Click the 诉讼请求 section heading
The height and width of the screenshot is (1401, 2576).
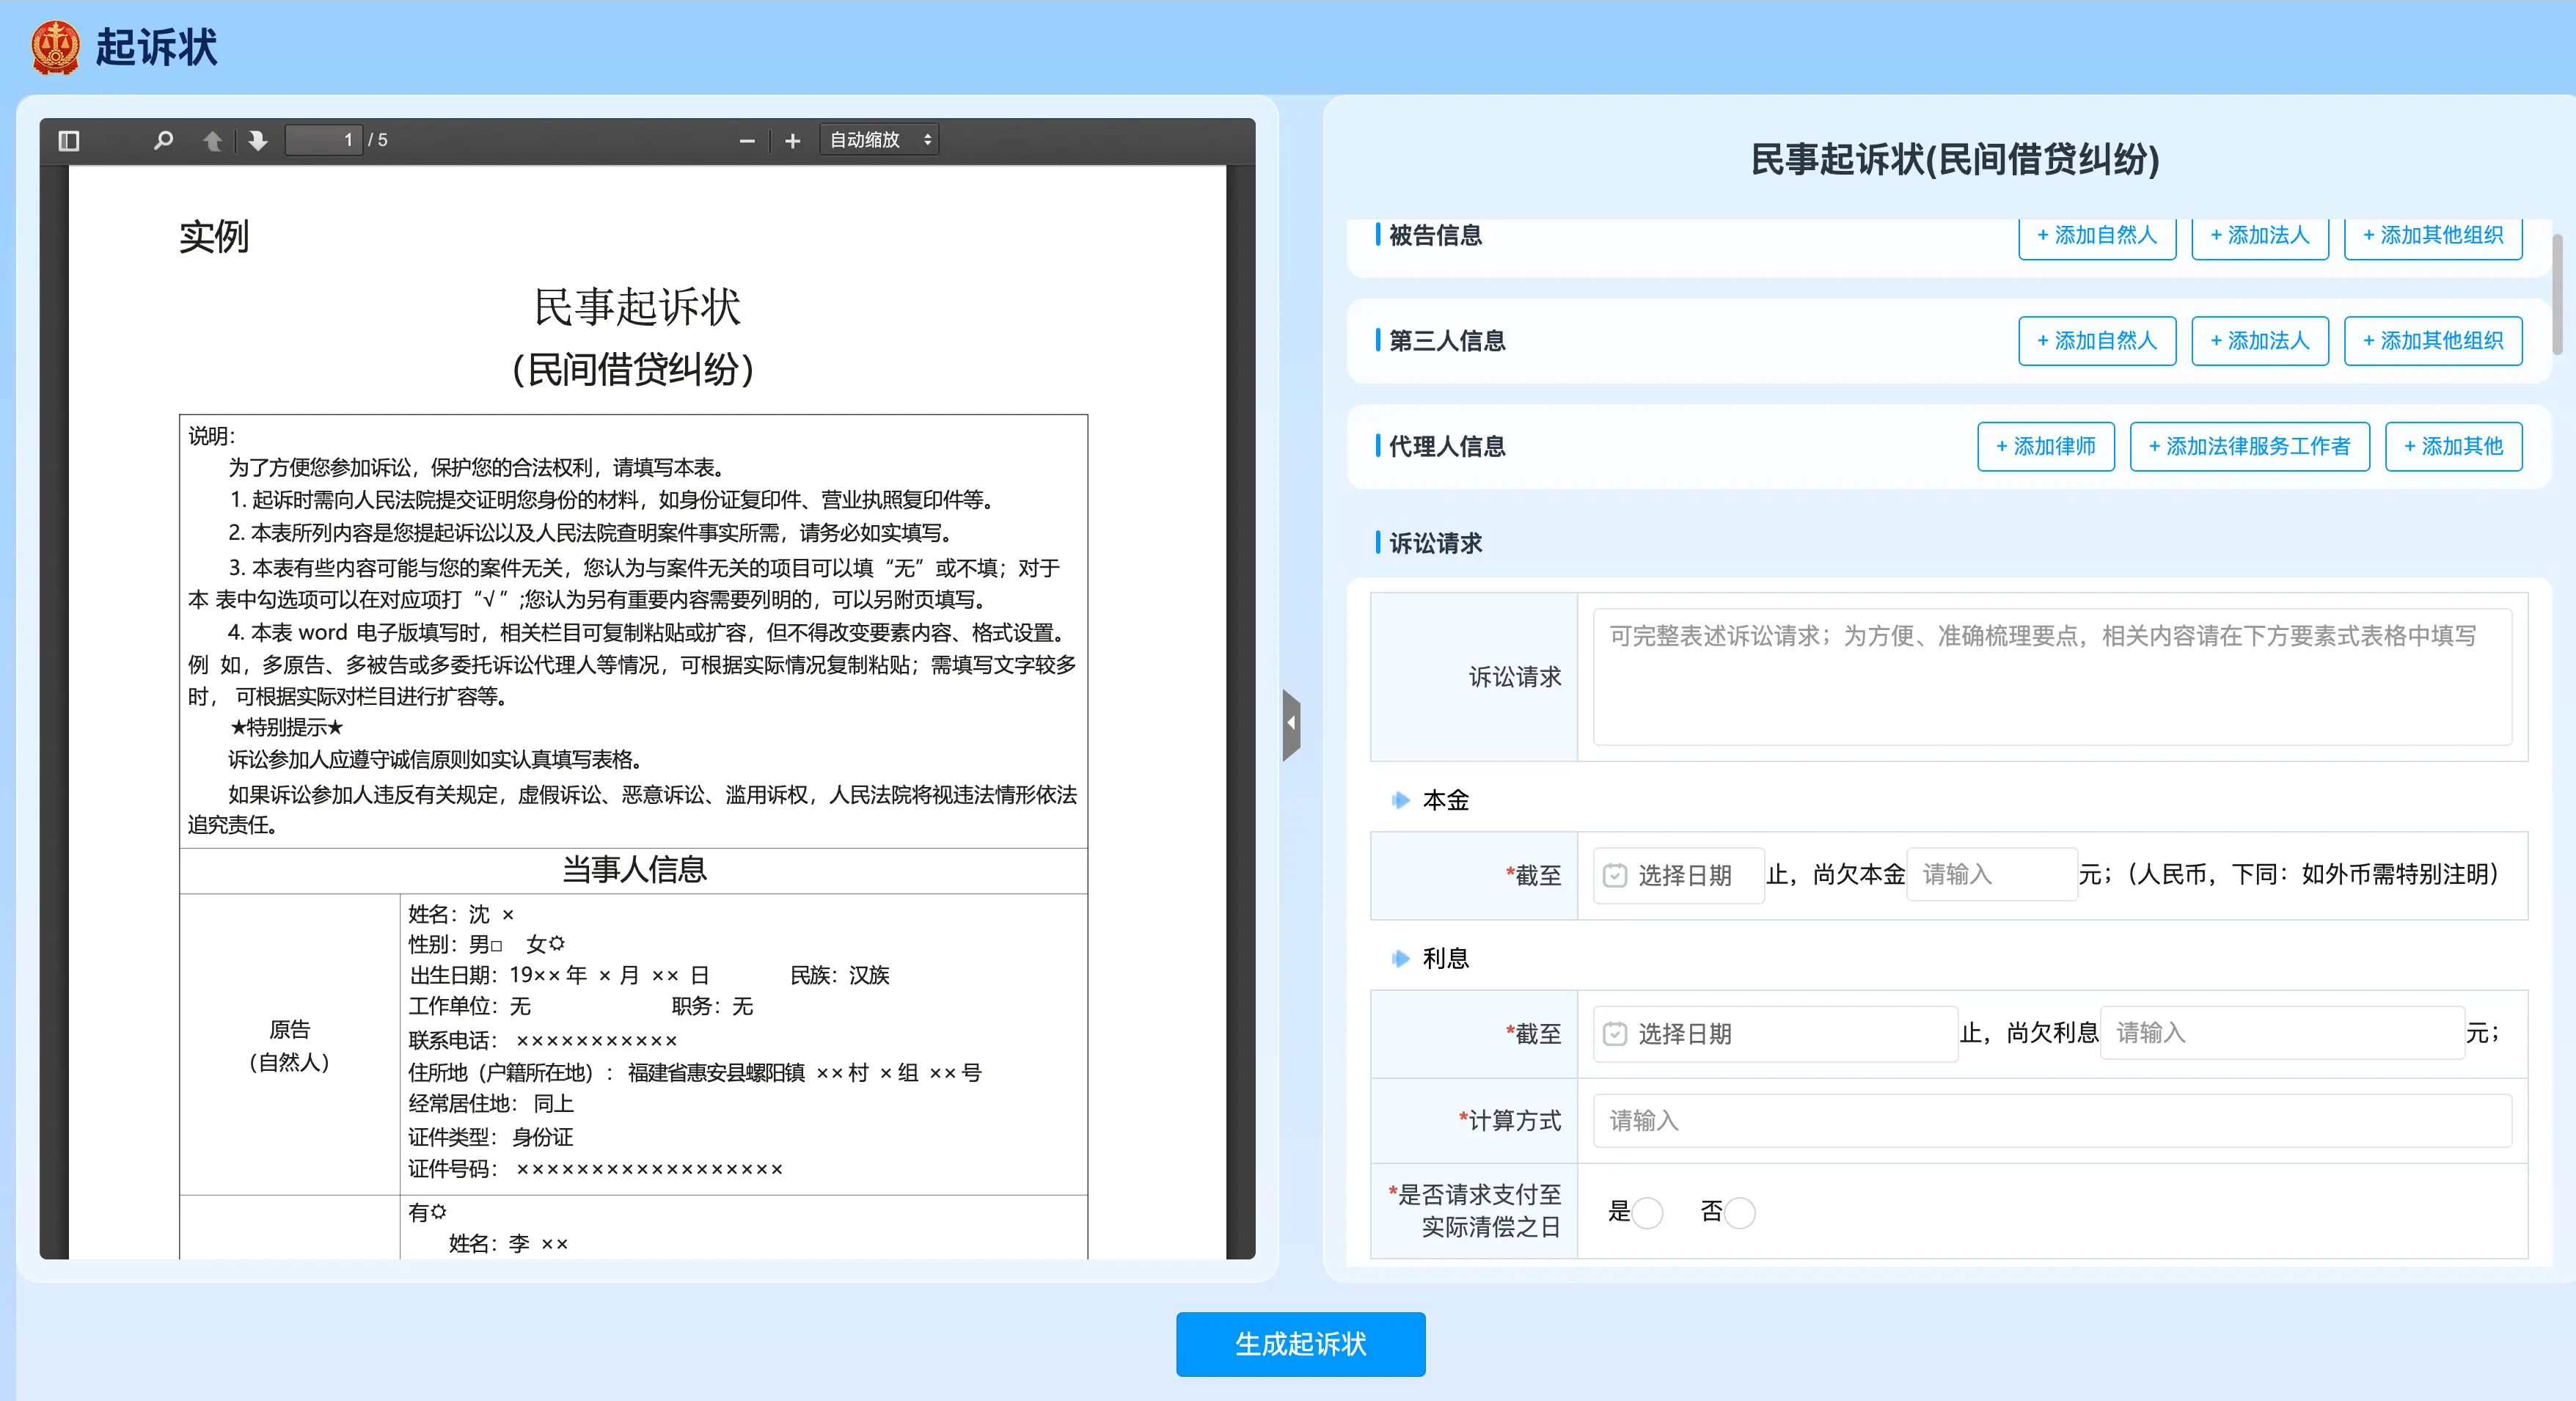point(1435,543)
